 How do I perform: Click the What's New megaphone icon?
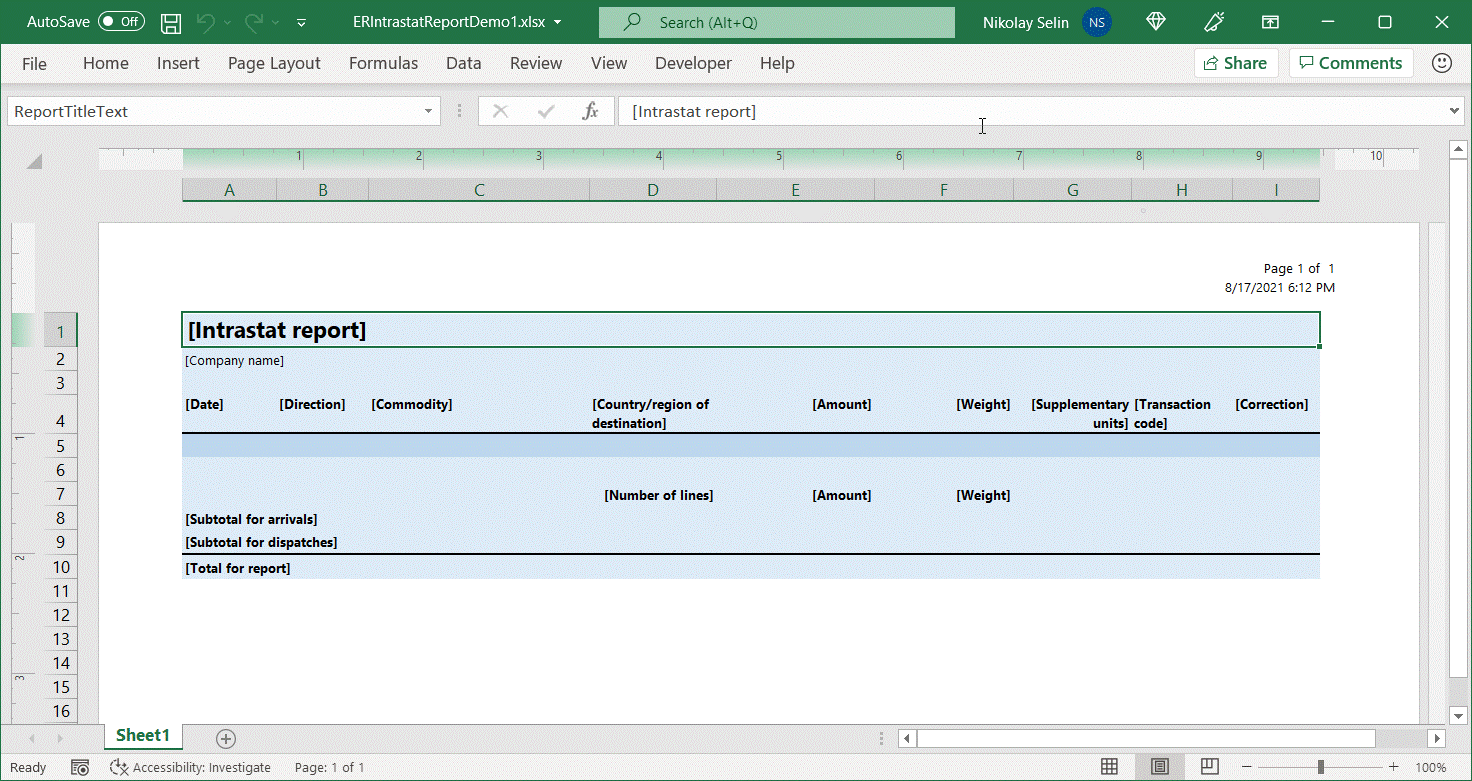1213,21
